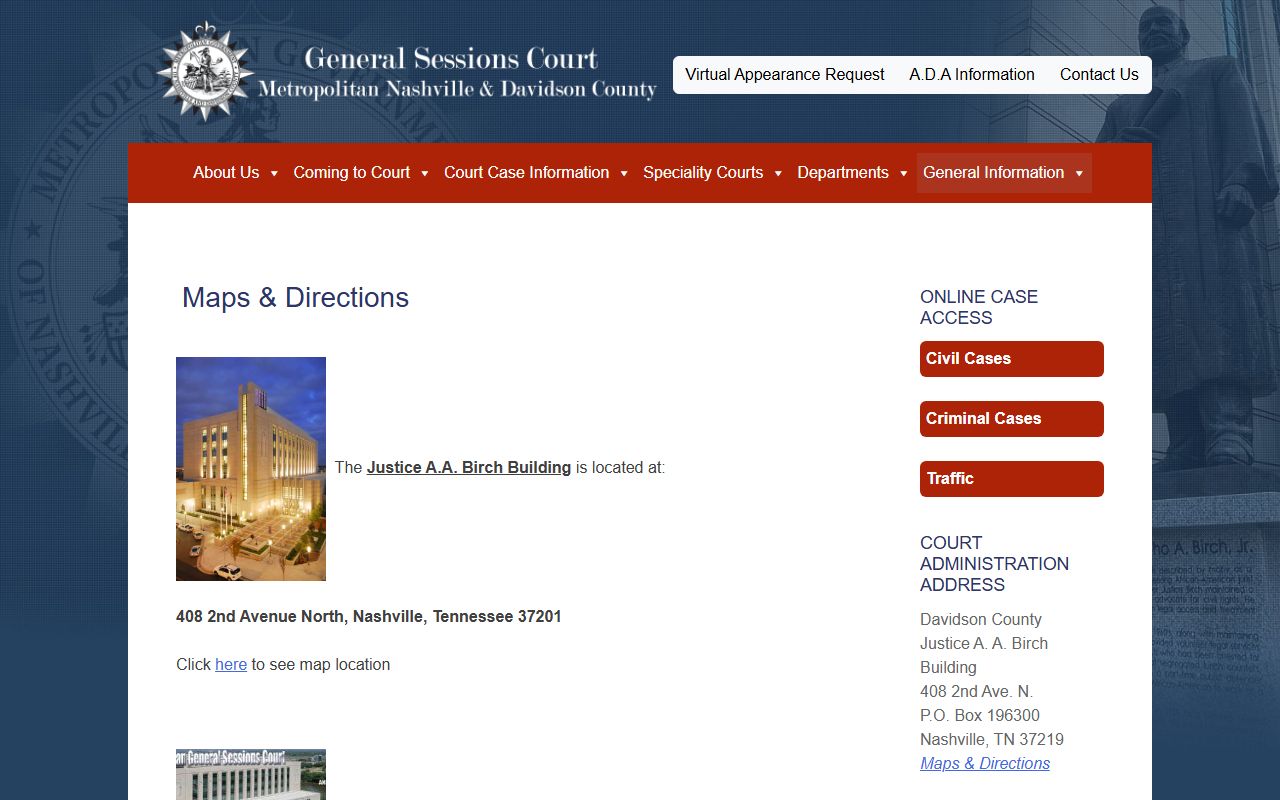Click the COURT ADMINISTRATION ADDRESS heading
Image resolution: width=1280 pixels, height=800 pixels.
pos(994,564)
